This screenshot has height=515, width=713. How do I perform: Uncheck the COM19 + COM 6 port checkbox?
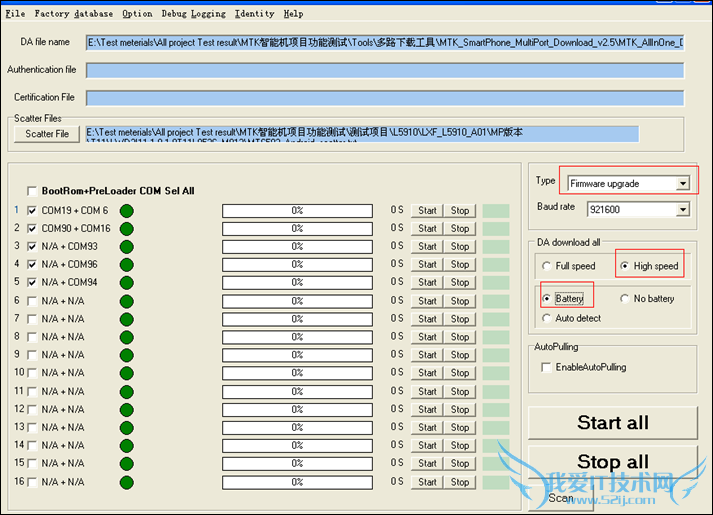point(32,211)
